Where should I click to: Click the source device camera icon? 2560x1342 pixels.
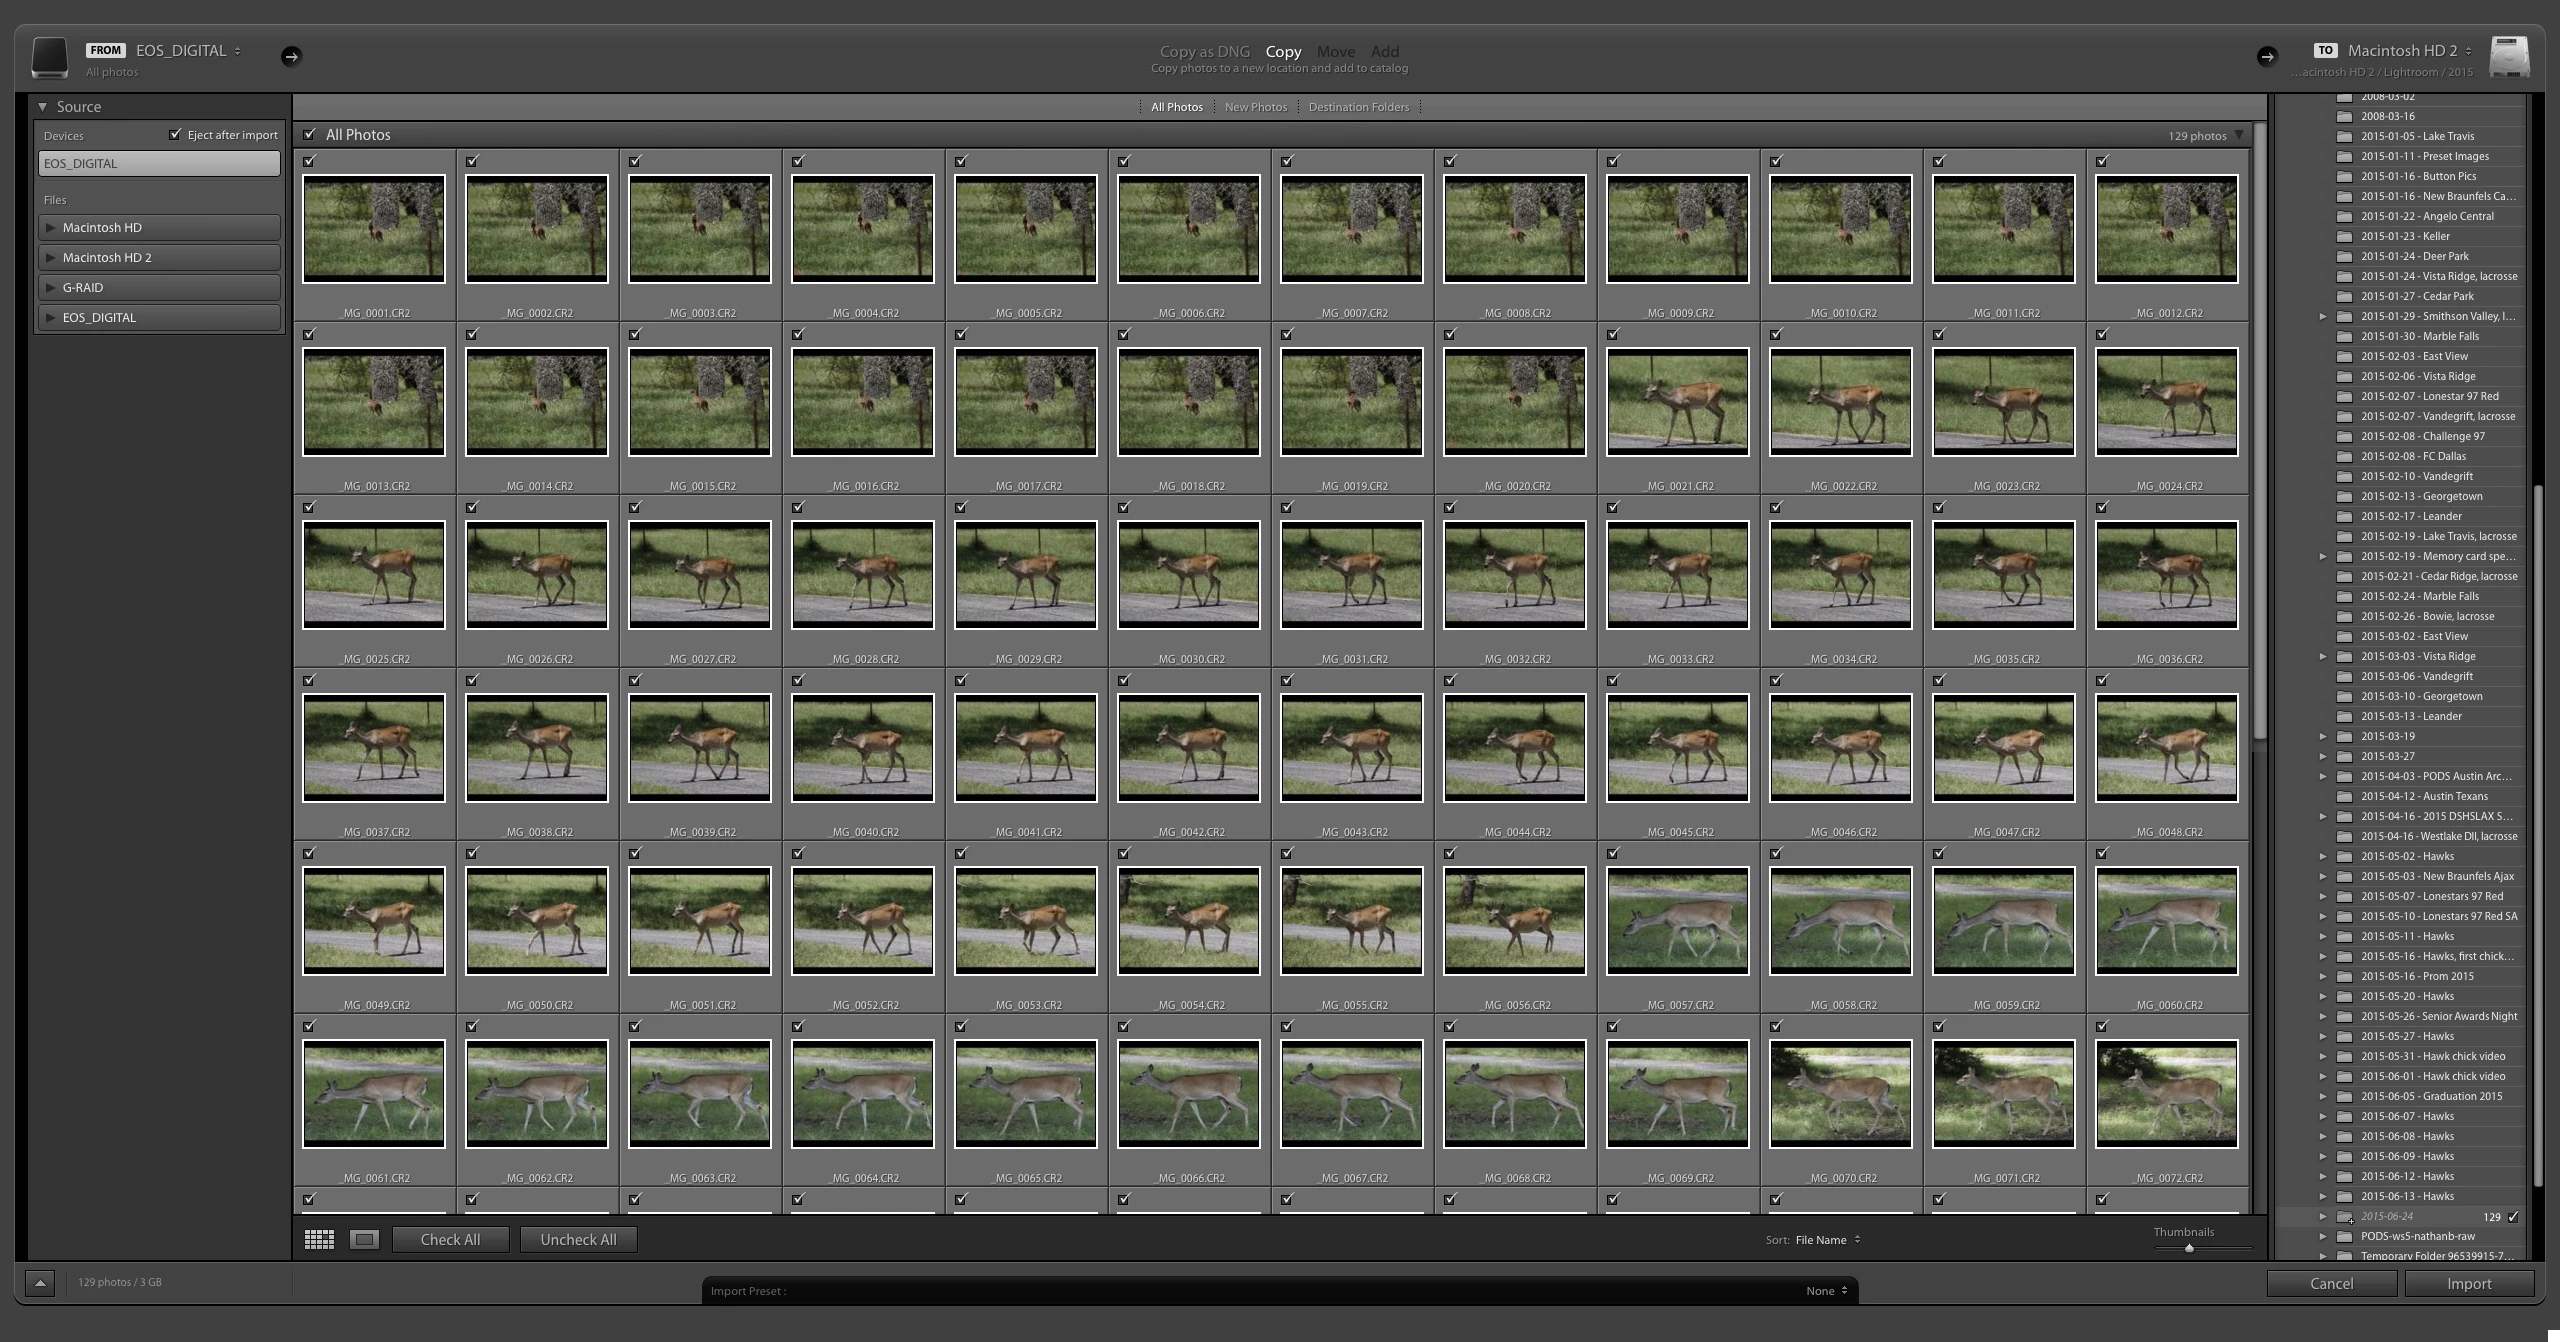pos(49,57)
